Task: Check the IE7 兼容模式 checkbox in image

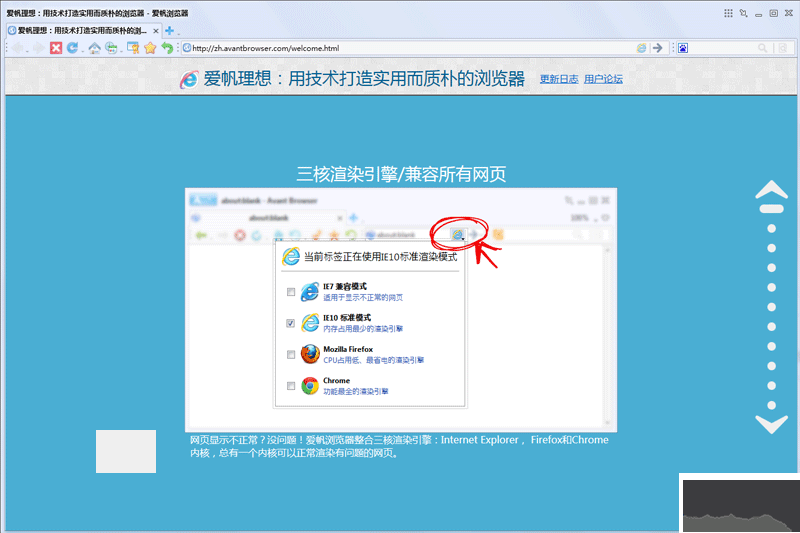Action: [x=291, y=292]
